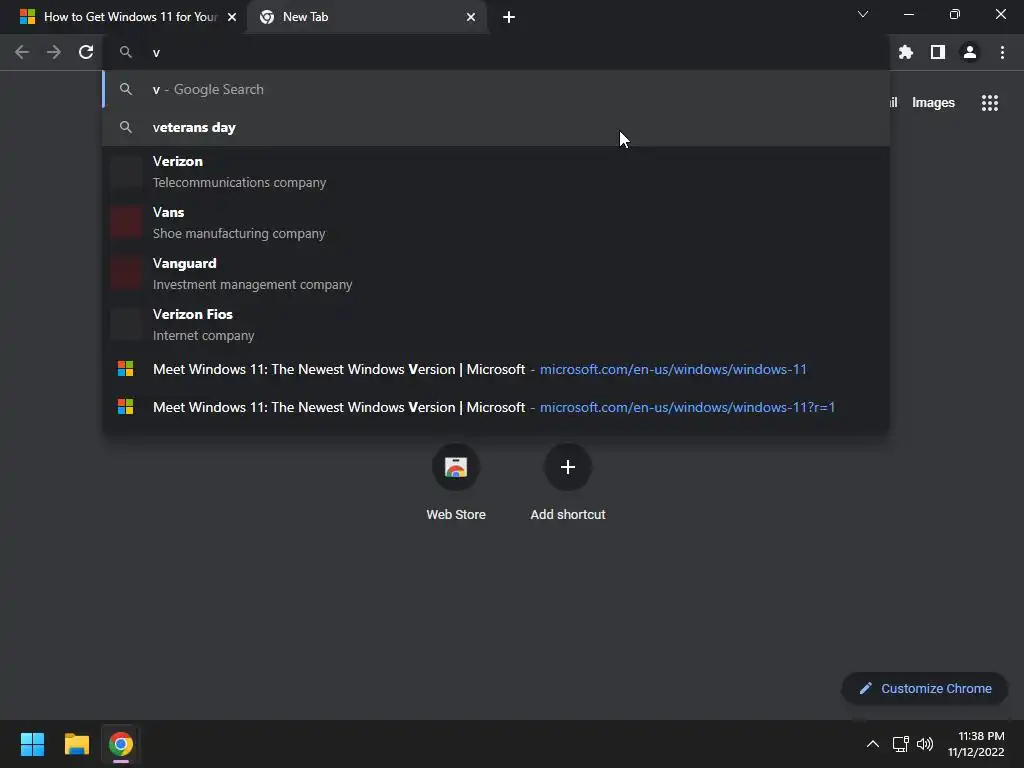
Task: Open the Google apps grid
Action: pyautogui.click(x=989, y=103)
